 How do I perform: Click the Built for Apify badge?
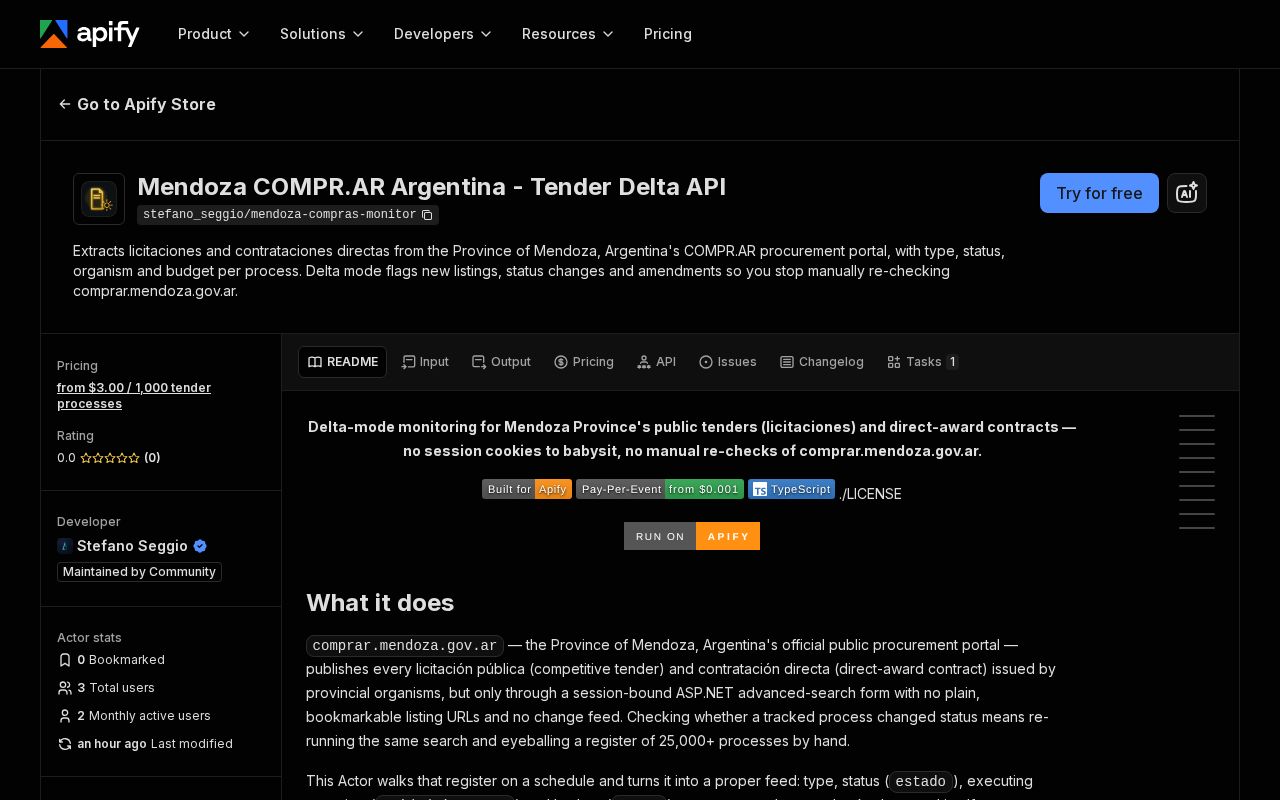pos(527,489)
